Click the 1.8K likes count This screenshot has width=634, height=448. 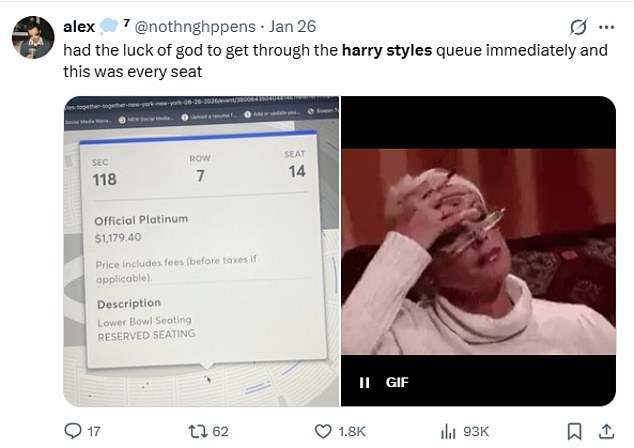coord(352,431)
